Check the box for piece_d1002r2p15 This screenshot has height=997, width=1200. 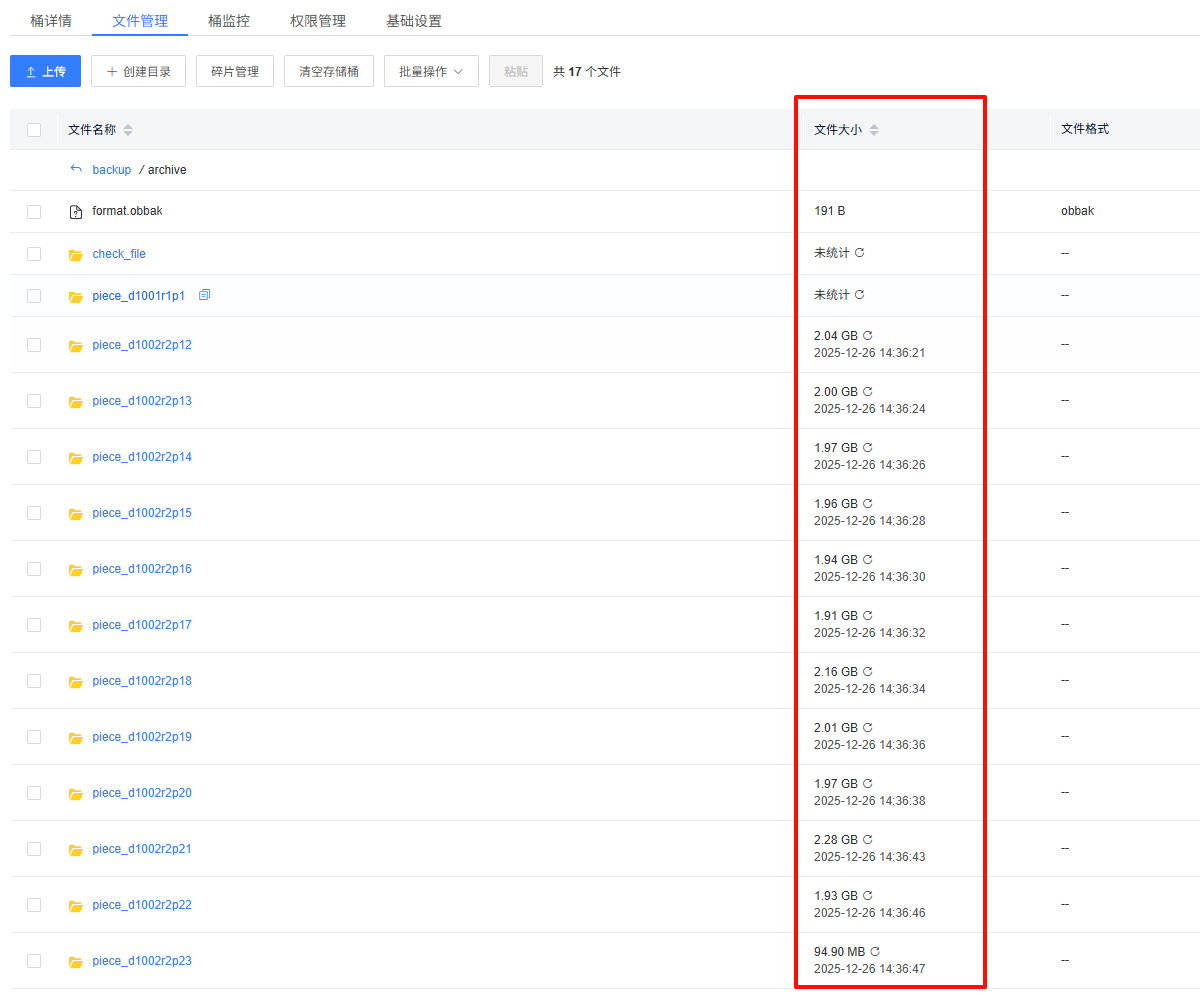coord(34,513)
